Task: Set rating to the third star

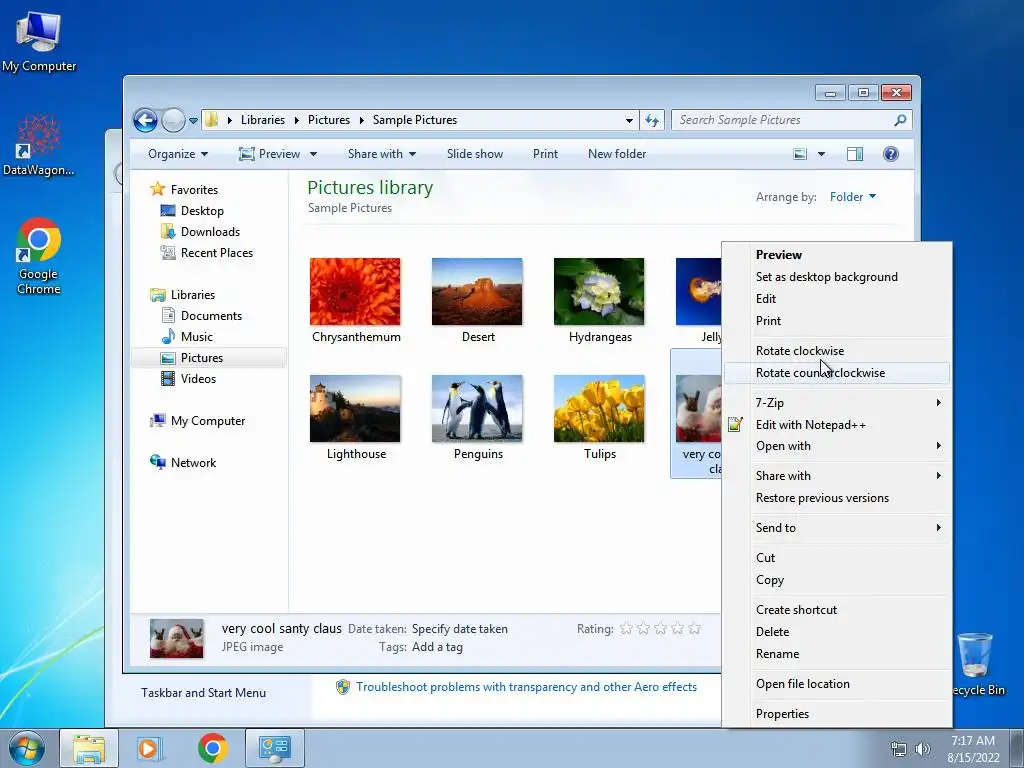Action: pos(660,628)
